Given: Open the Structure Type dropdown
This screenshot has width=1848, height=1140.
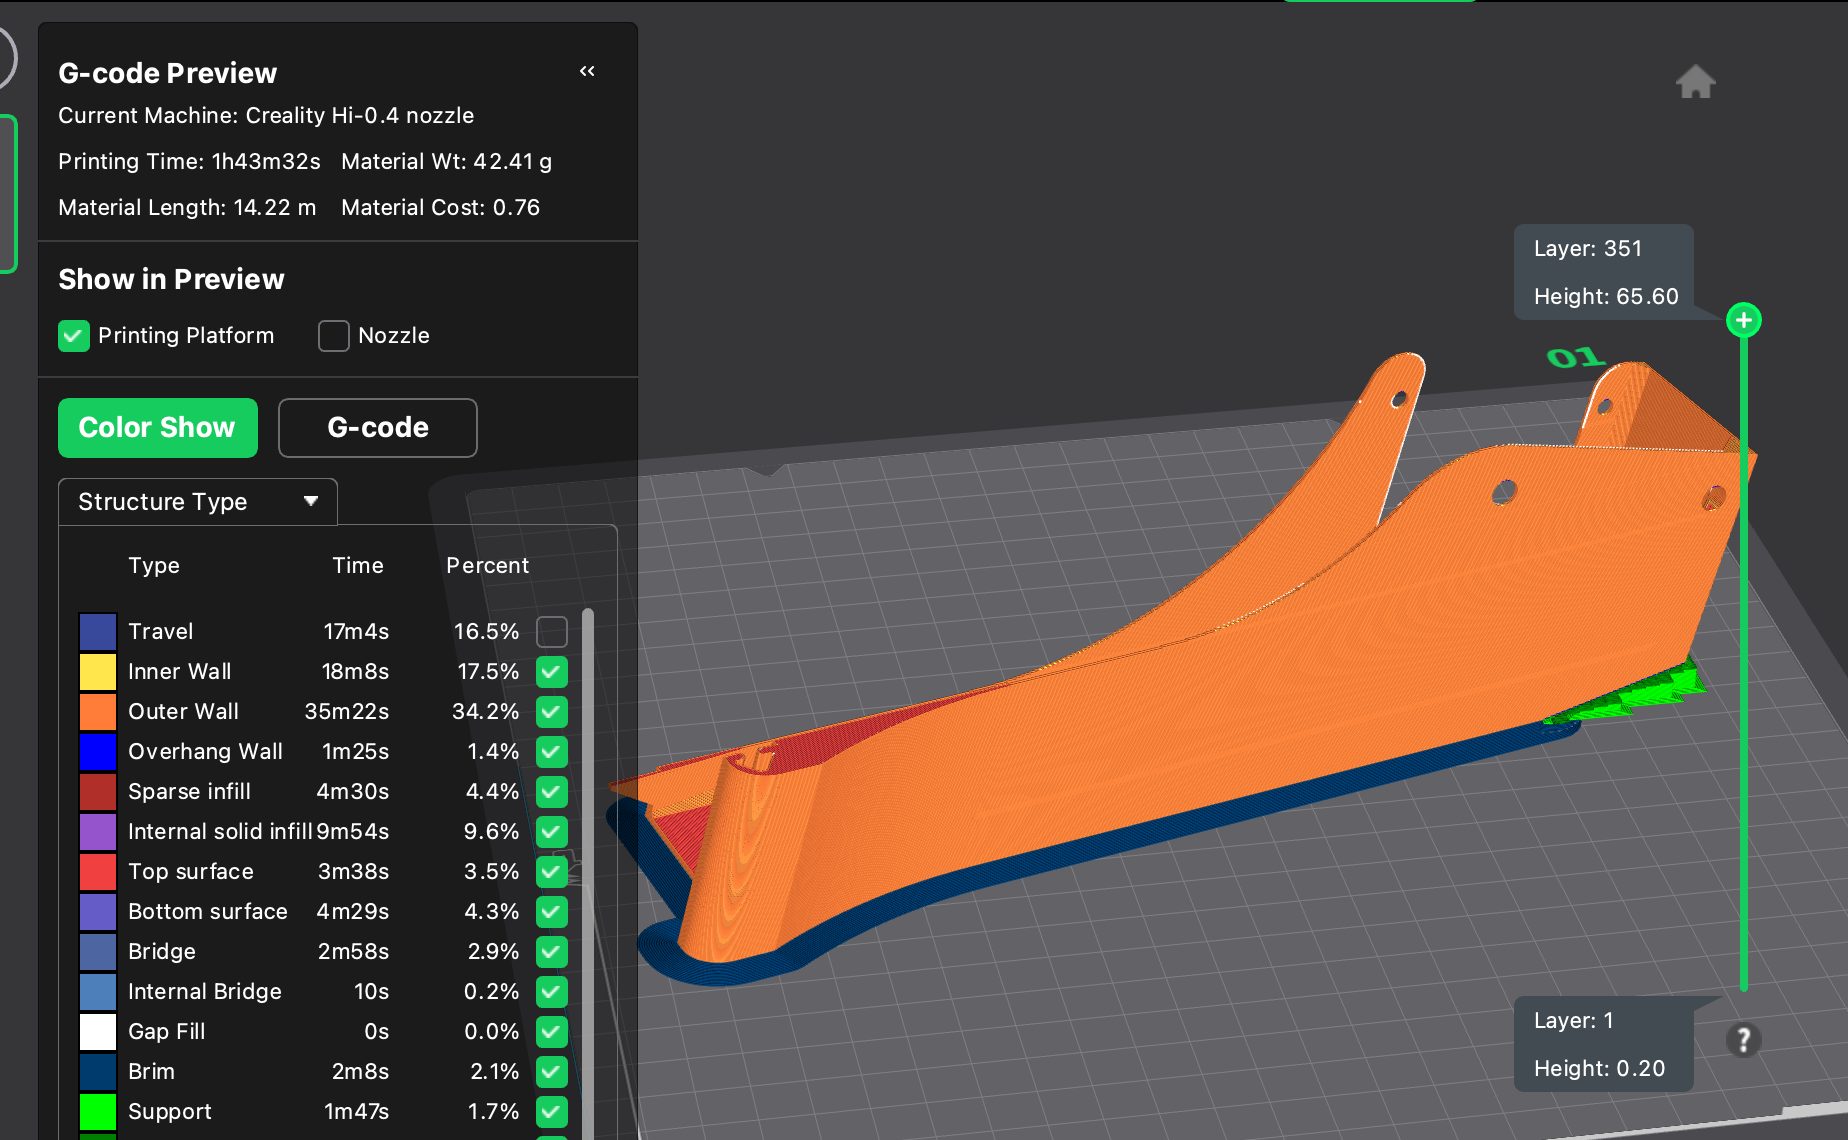Looking at the screenshot, I should coord(196,501).
